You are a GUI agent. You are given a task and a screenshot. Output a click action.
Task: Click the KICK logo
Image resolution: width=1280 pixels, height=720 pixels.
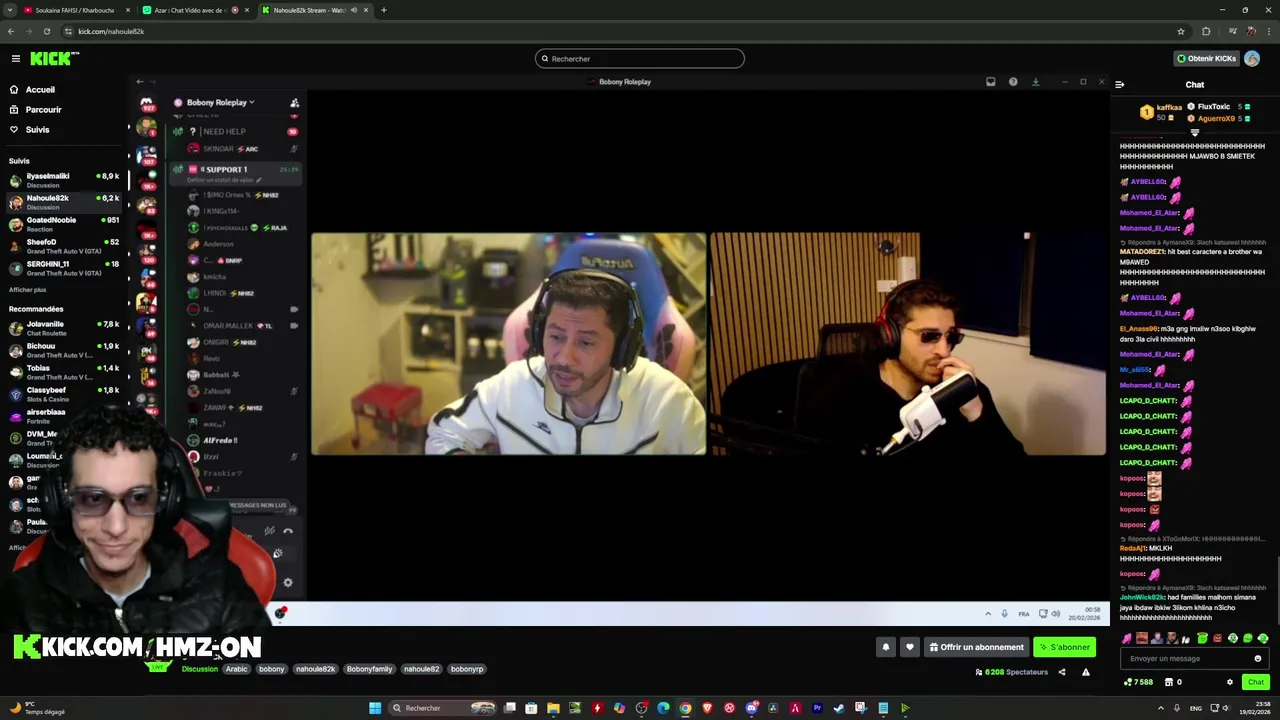54,59
